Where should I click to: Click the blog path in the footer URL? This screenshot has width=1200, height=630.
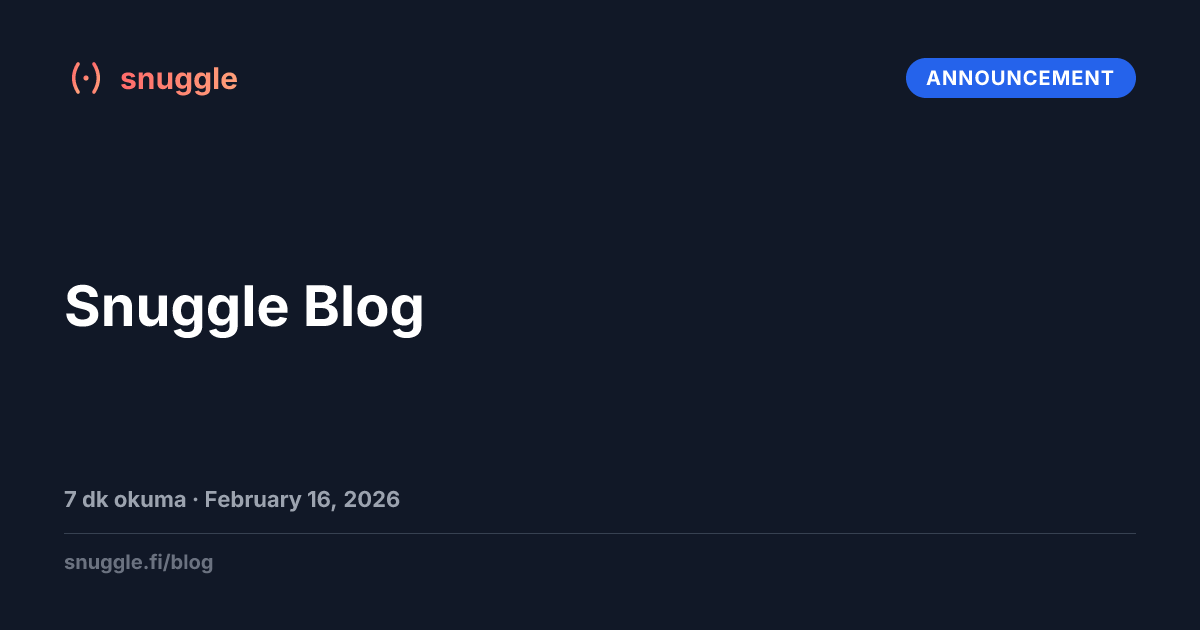[x=193, y=562]
